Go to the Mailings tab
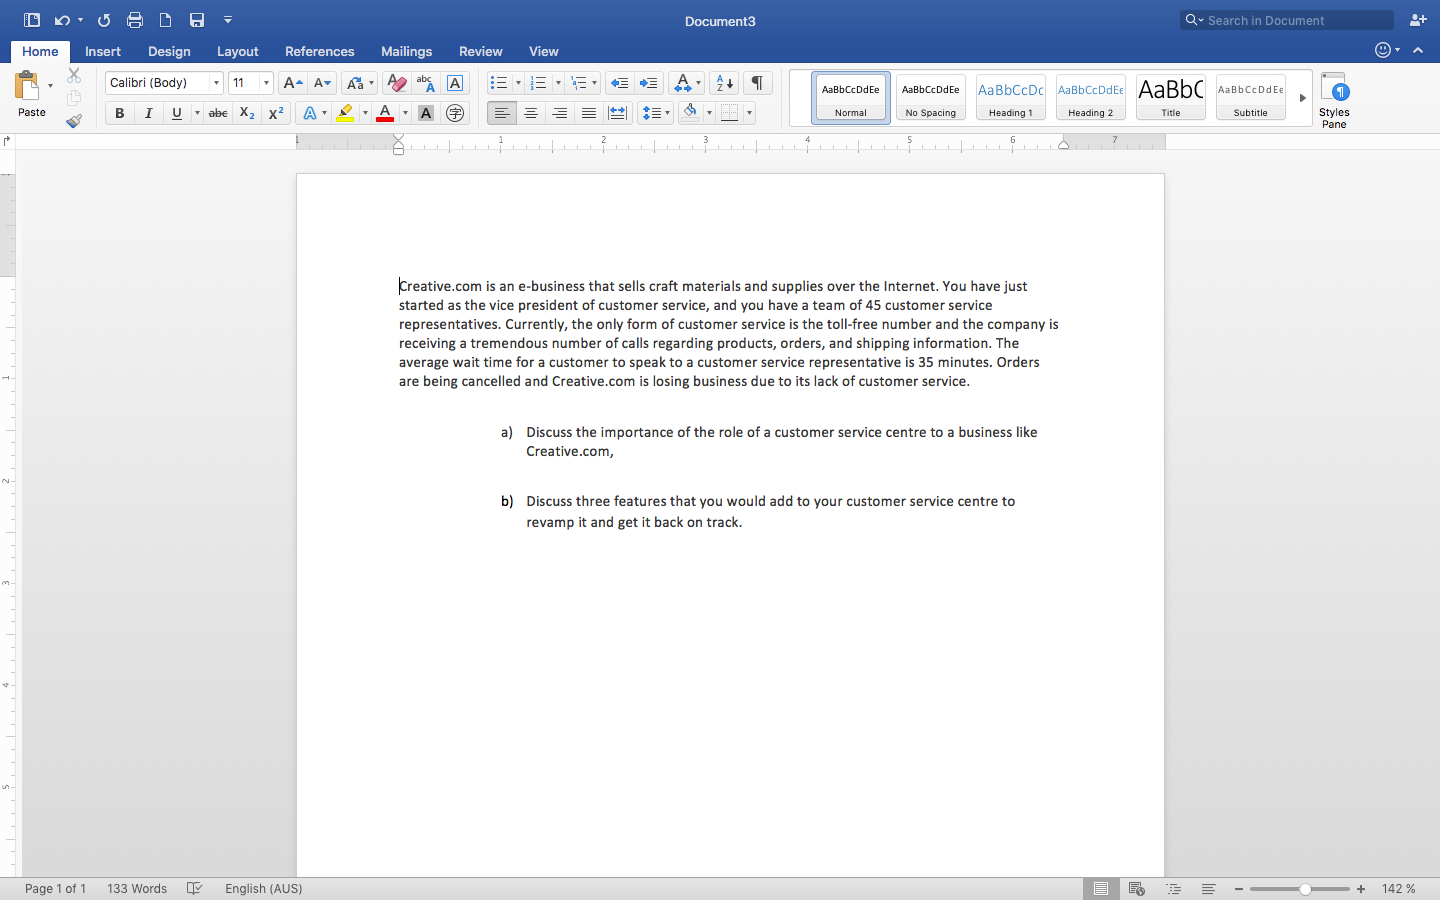Viewport: 1440px width, 900px height. point(406,51)
